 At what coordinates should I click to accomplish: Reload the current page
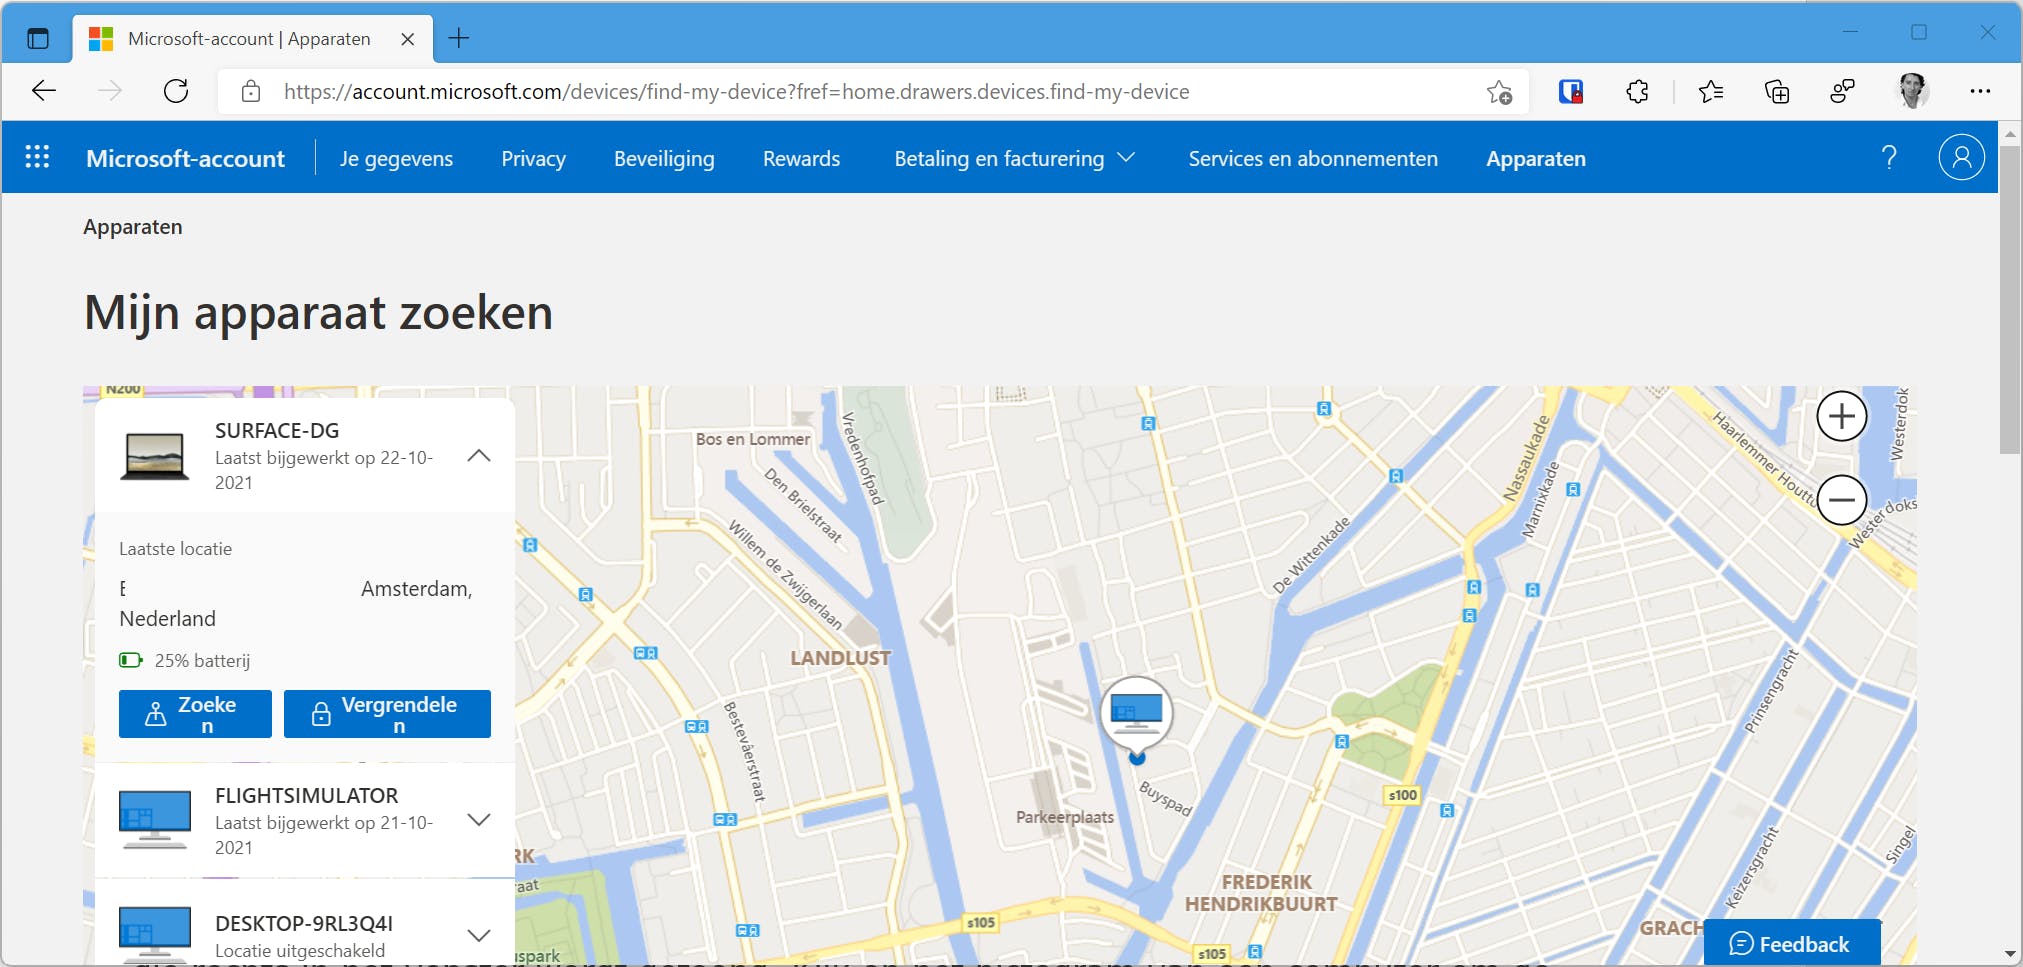click(x=176, y=92)
